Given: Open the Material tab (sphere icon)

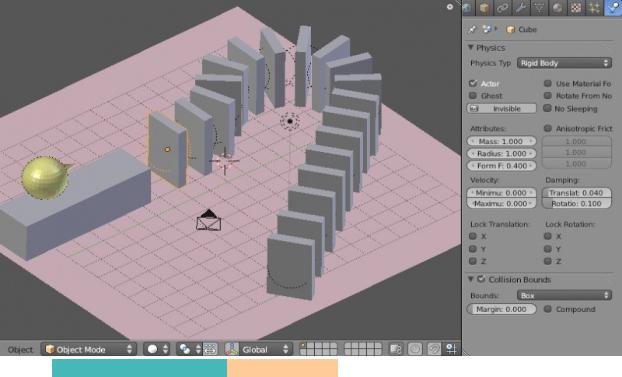Looking at the screenshot, I should click(557, 8).
